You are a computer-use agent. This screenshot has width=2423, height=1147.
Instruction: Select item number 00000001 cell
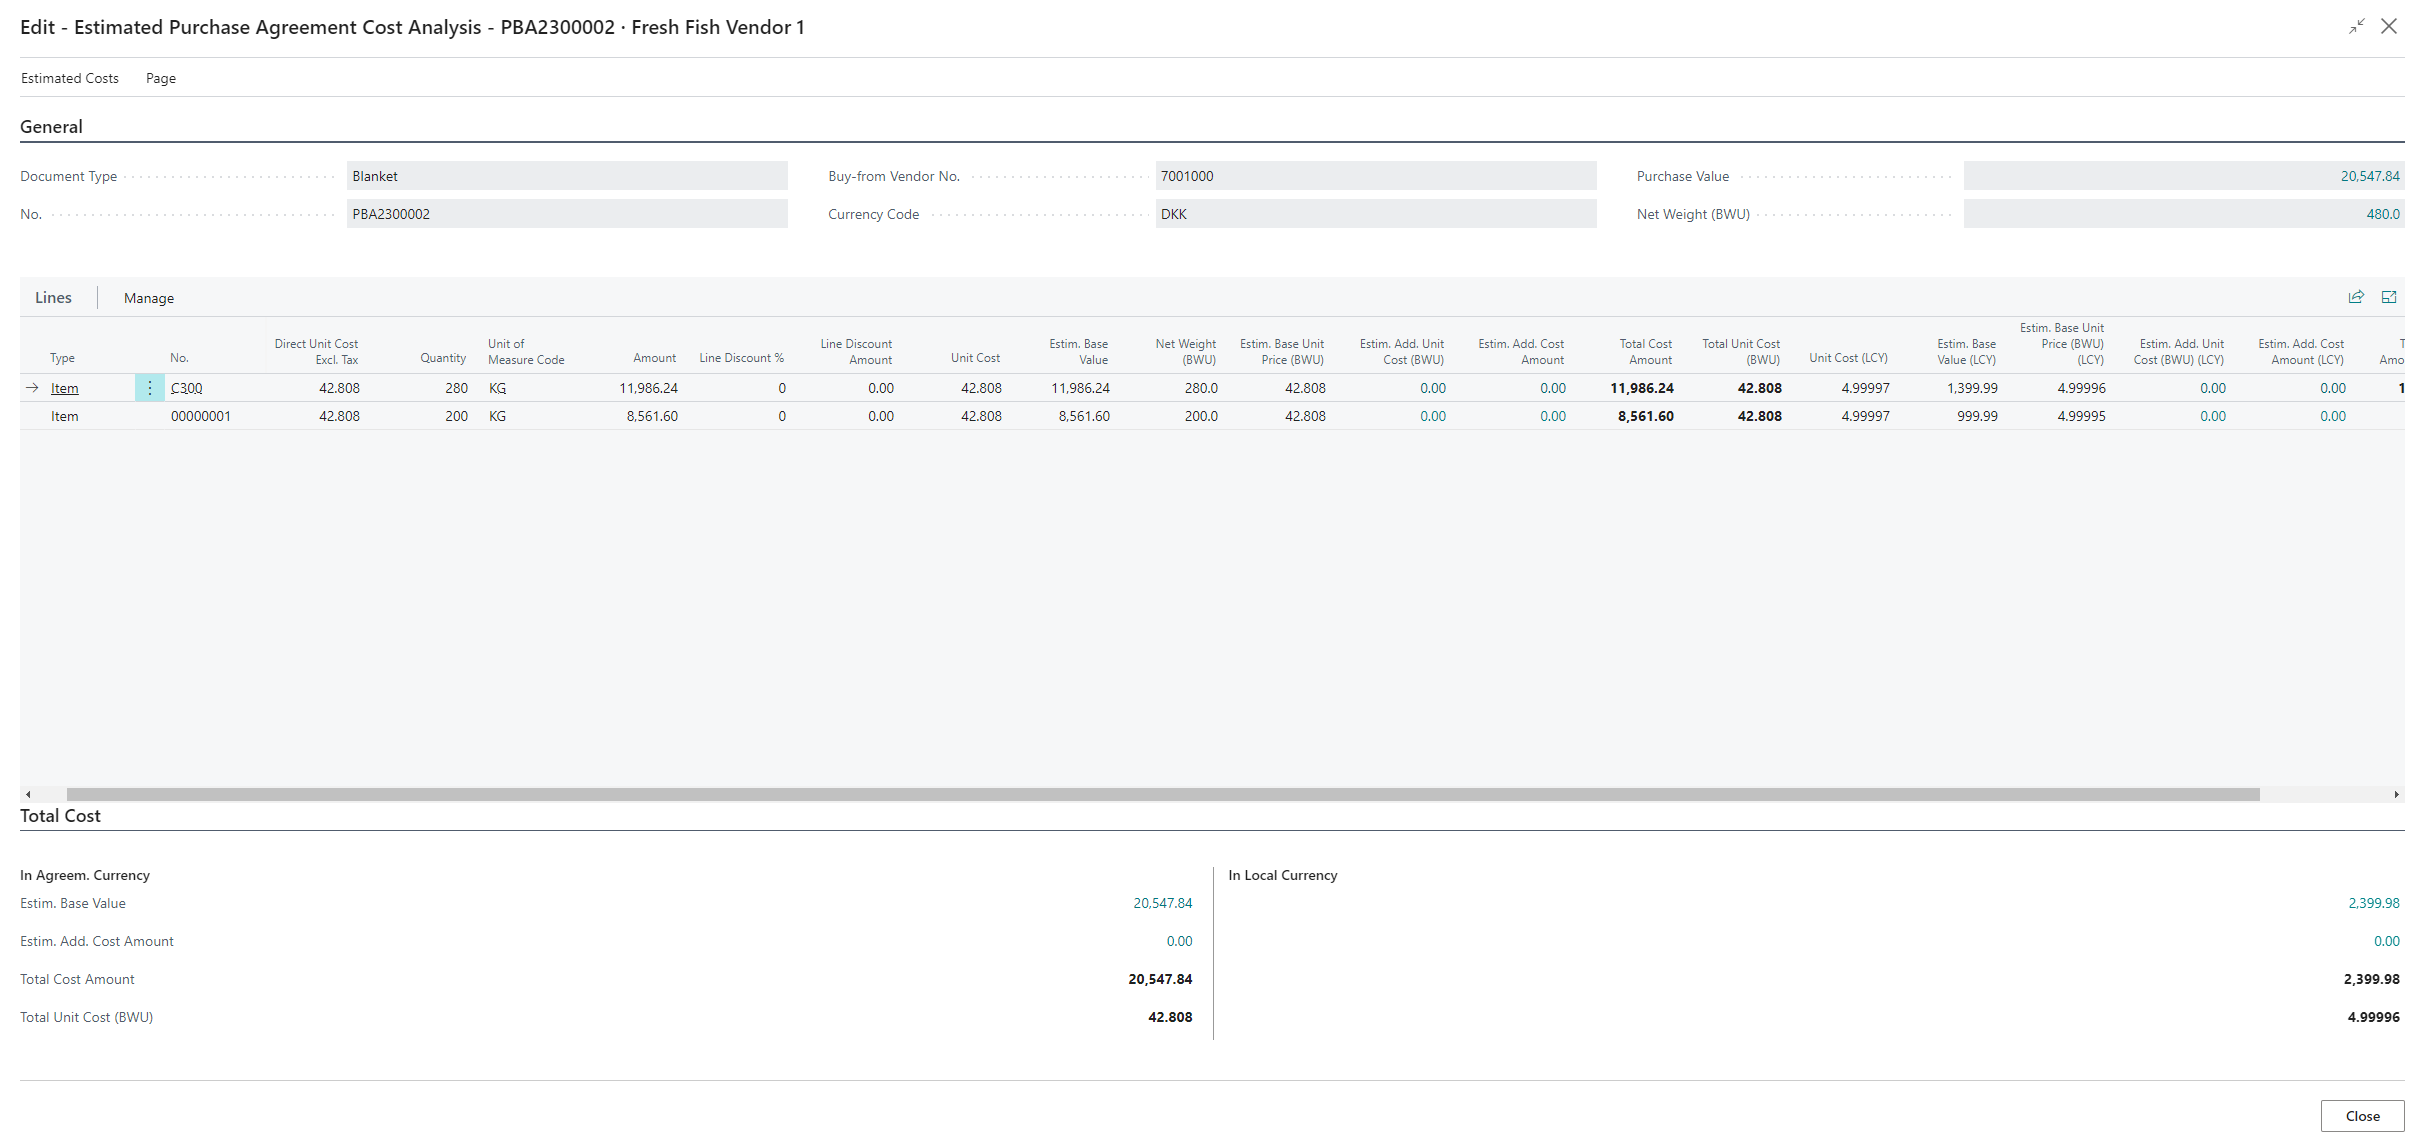point(201,416)
